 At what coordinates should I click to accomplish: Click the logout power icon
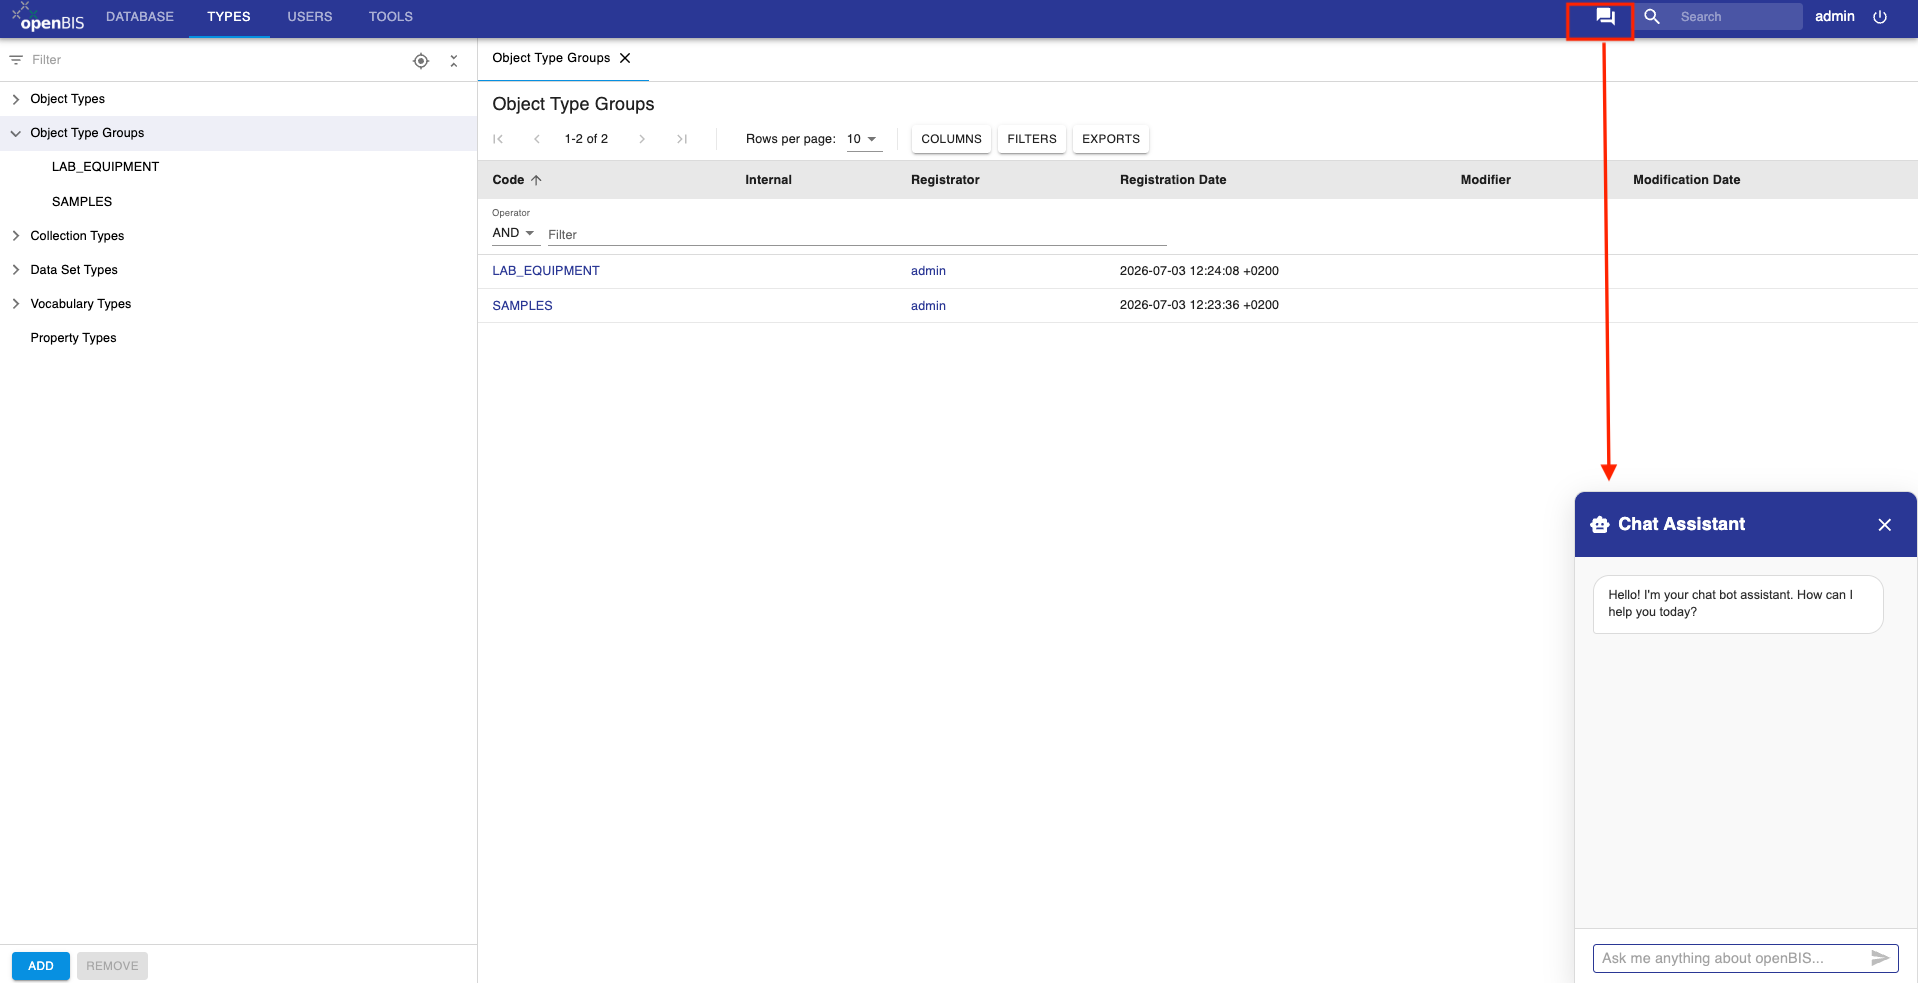click(x=1880, y=17)
